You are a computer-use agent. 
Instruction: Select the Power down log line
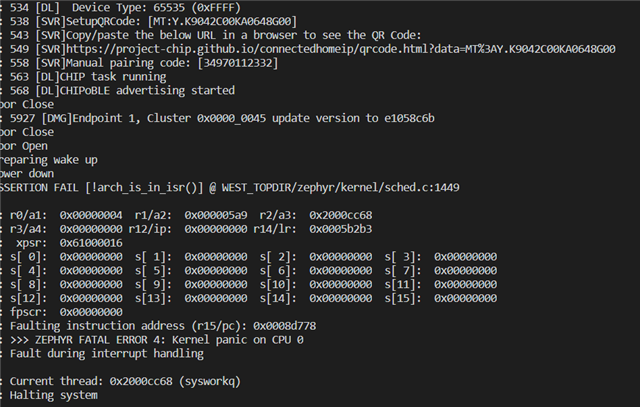(27, 173)
